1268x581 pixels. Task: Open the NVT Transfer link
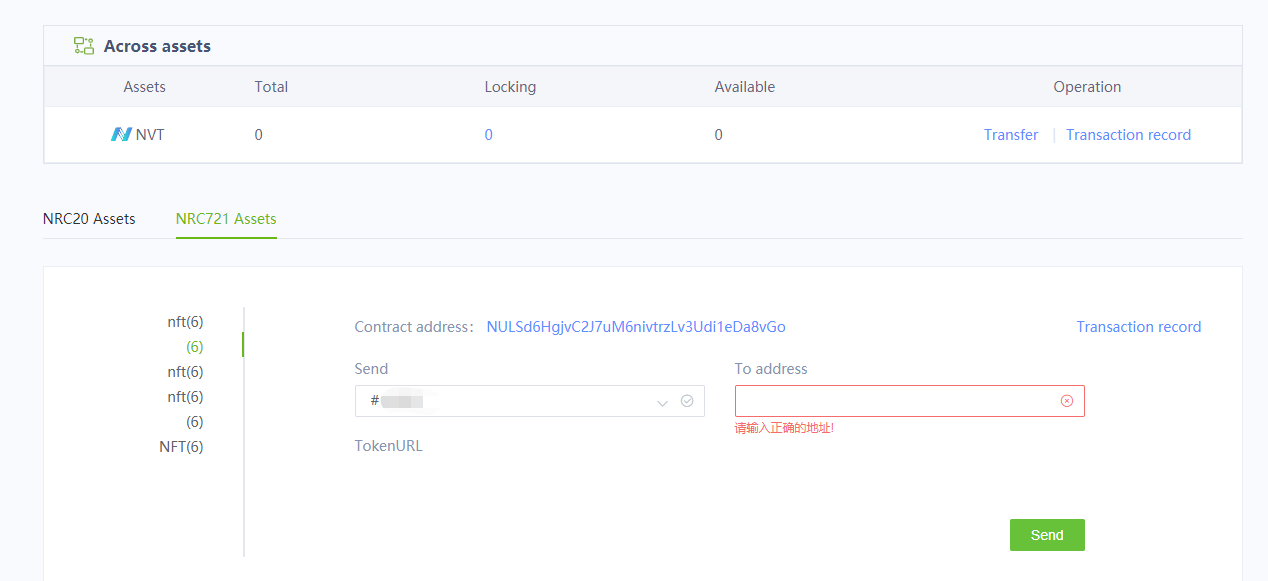click(1011, 135)
